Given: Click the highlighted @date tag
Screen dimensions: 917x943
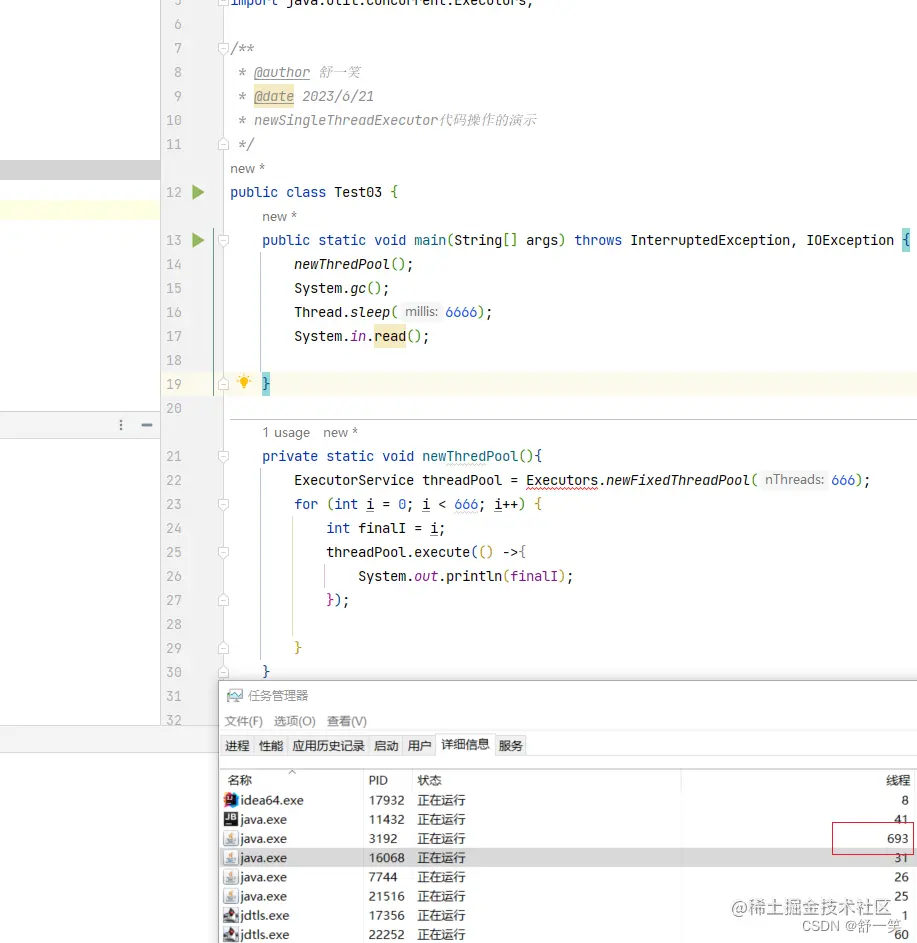Looking at the screenshot, I should (x=274, y=97).
